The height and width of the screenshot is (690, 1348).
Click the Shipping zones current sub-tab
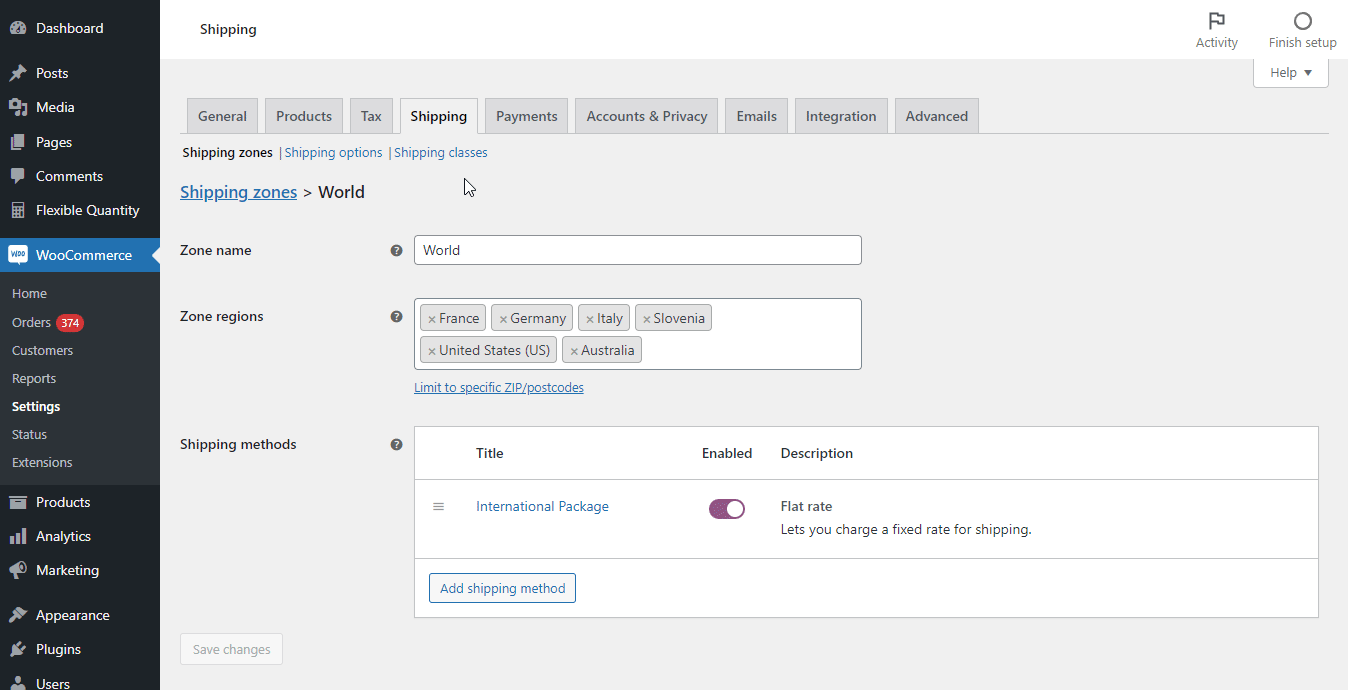(227, 153)
